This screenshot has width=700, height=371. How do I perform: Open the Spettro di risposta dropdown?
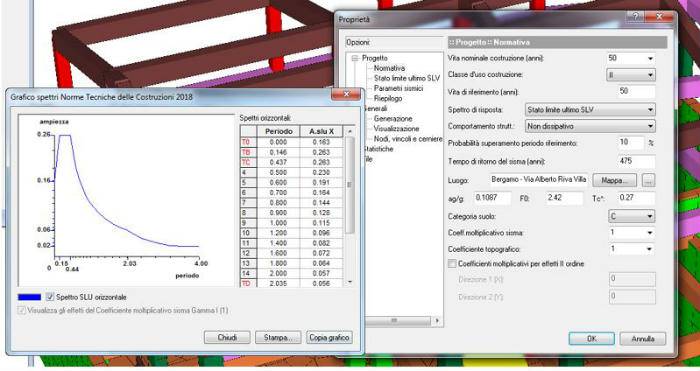pos(590,109)
